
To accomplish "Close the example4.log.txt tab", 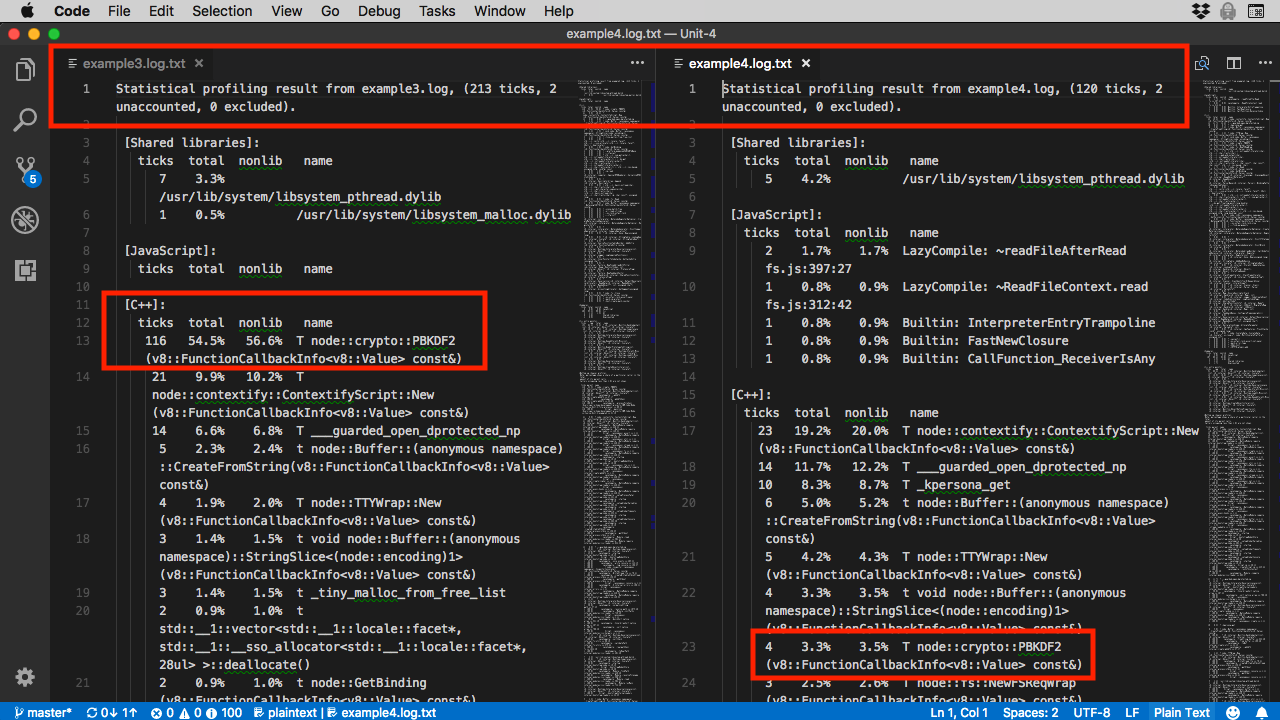I will tap(806, 63).
